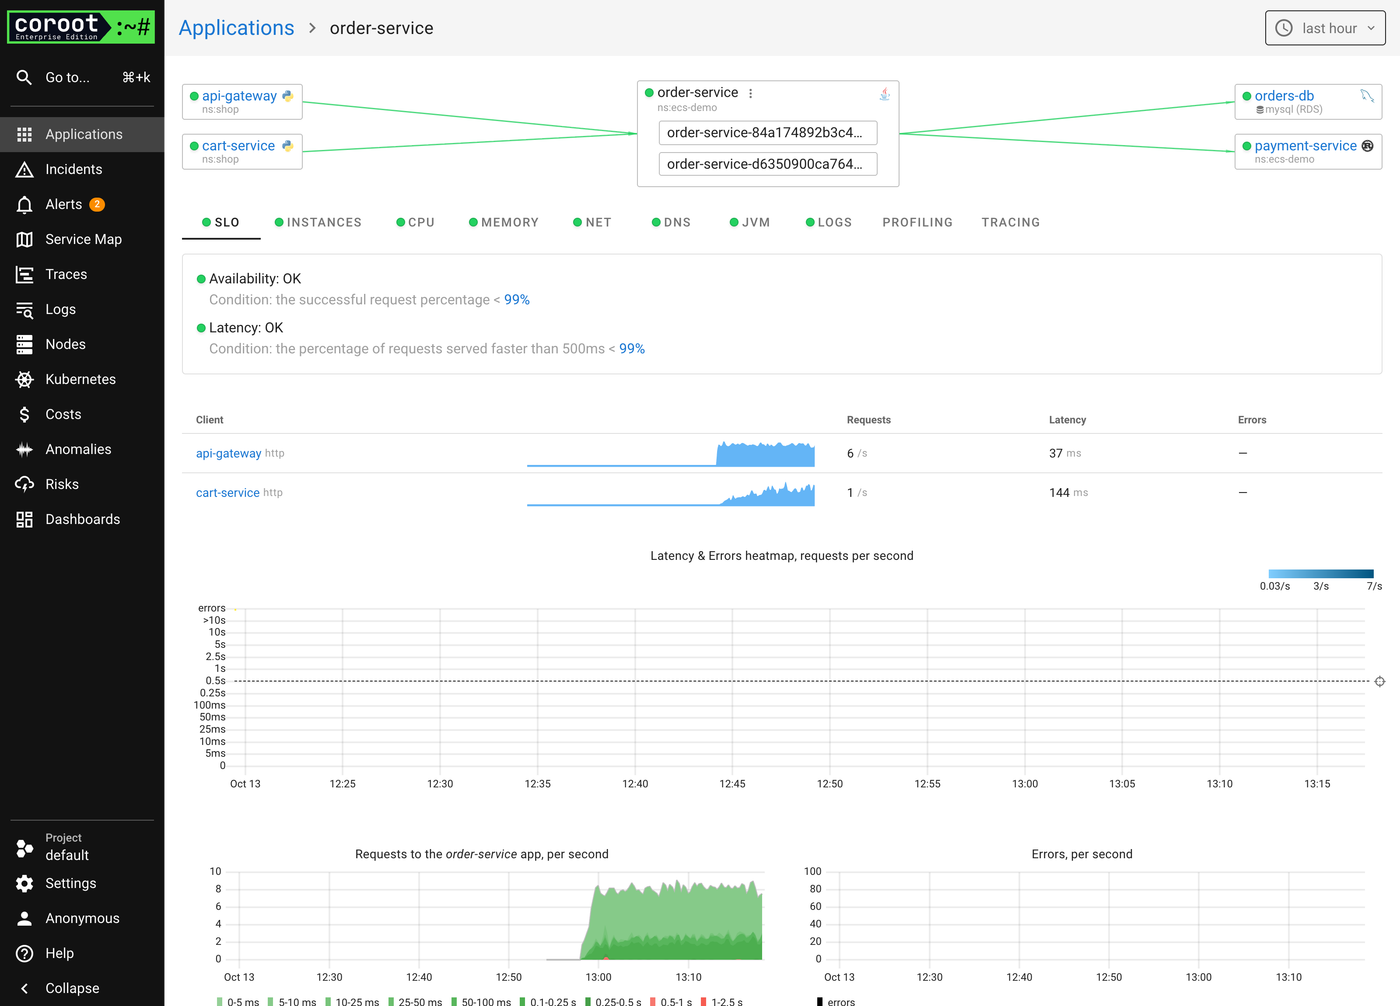Switch to the CPU tab
This screenshot has height=1006, width=1400.
point(415,222)
